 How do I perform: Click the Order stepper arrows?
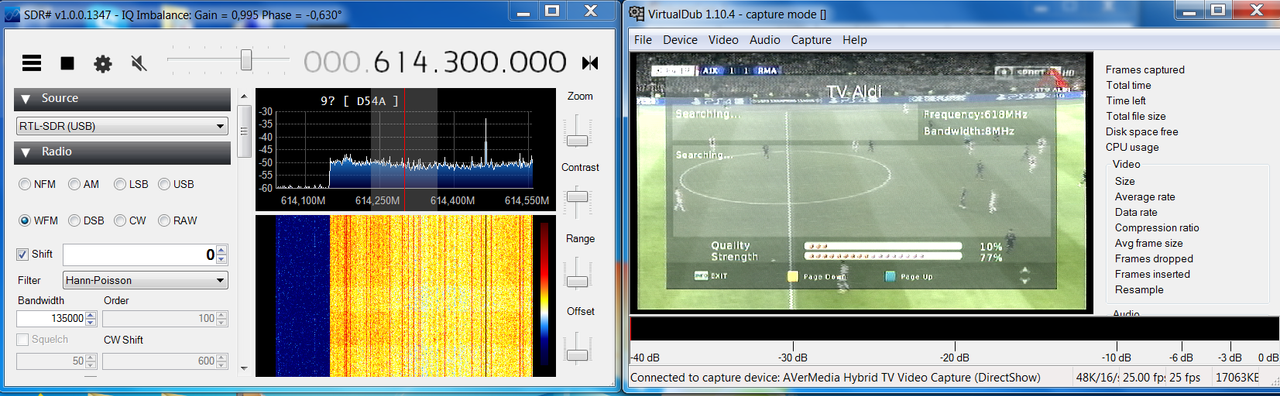(x=221, y=319)
